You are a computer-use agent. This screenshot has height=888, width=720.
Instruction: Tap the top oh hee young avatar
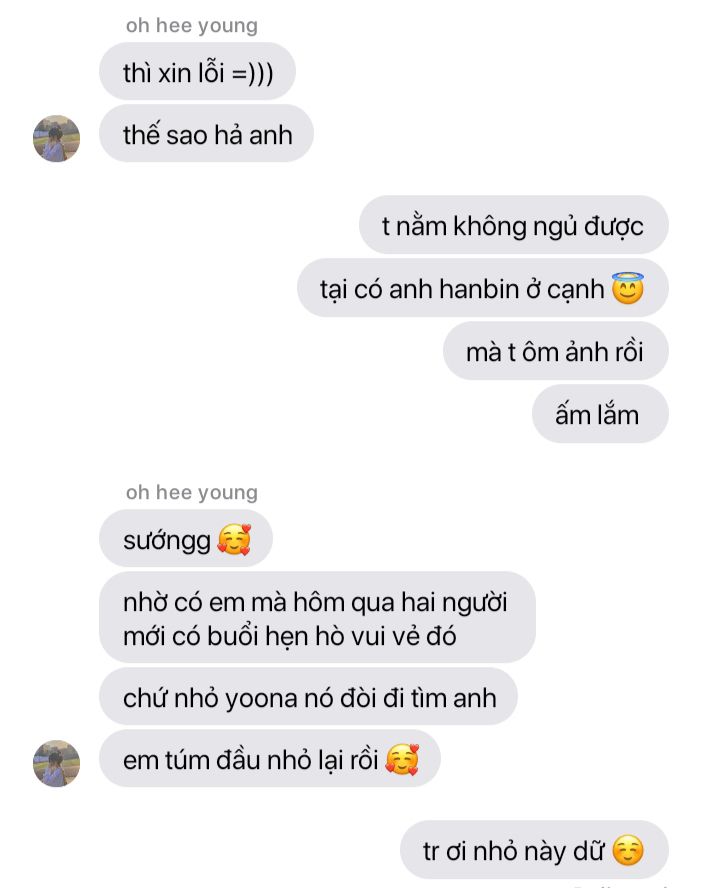pyautogui.click(x=56, y=139)
